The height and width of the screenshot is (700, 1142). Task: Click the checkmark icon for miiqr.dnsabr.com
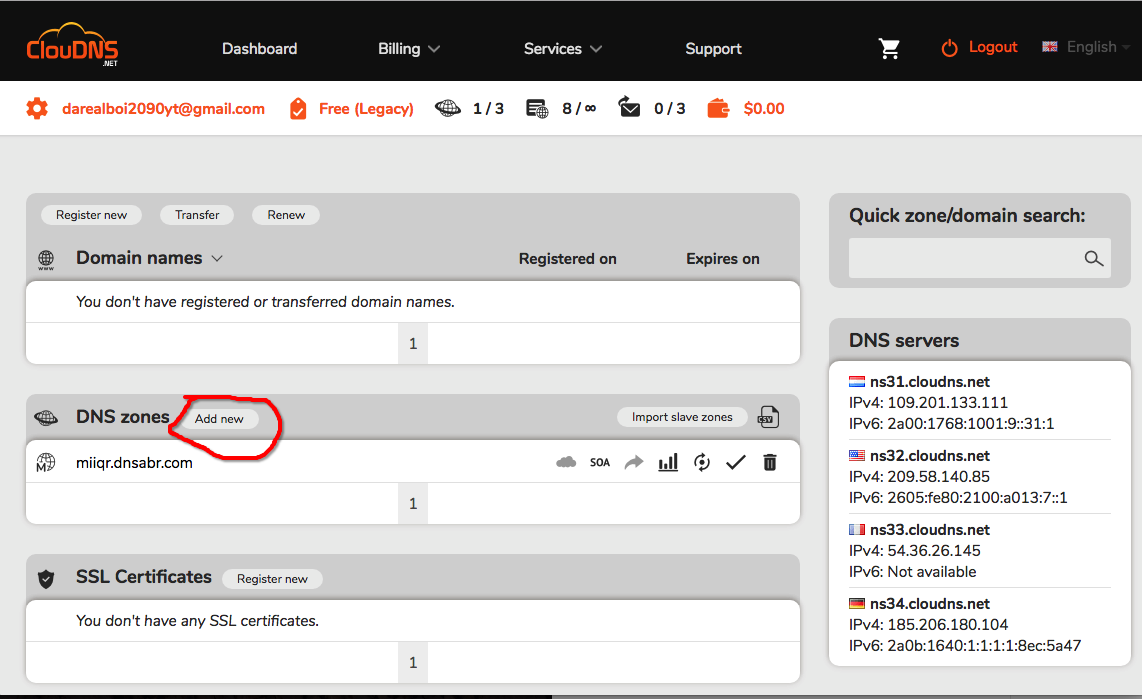736,462
